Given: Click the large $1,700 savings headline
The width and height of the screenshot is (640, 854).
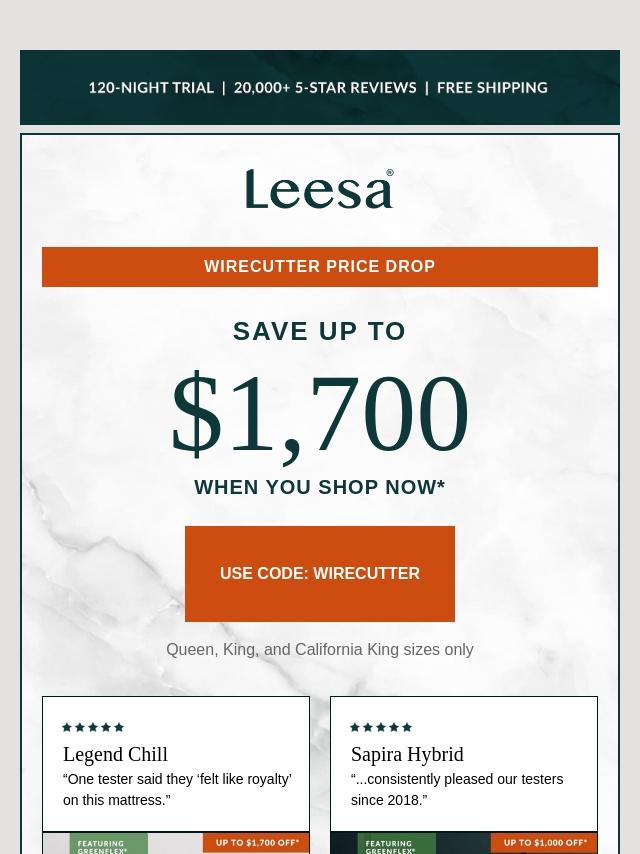Looking at the screenshot, I should (x=320, y=415).
